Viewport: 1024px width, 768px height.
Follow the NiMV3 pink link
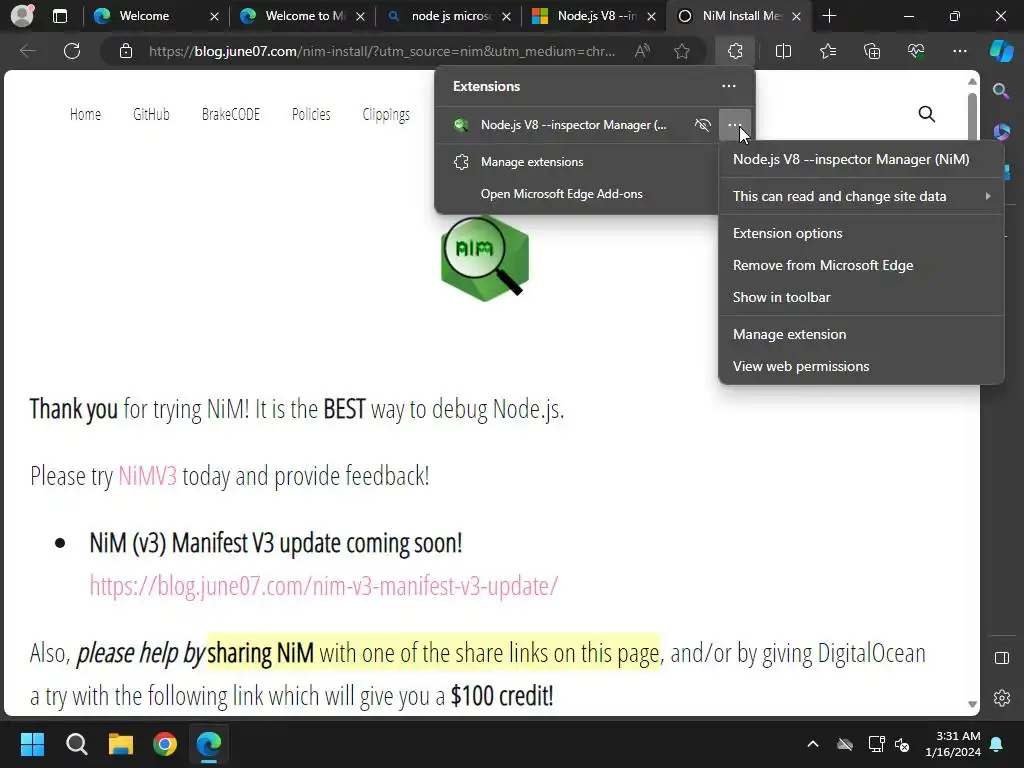coord(148,476)
